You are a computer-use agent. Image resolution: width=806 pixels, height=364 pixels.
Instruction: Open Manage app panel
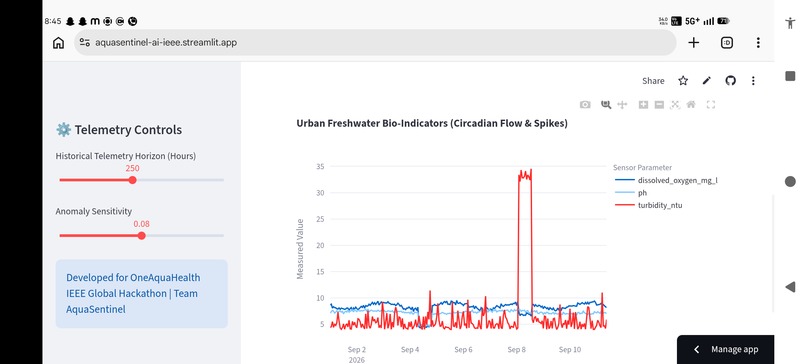725,350
